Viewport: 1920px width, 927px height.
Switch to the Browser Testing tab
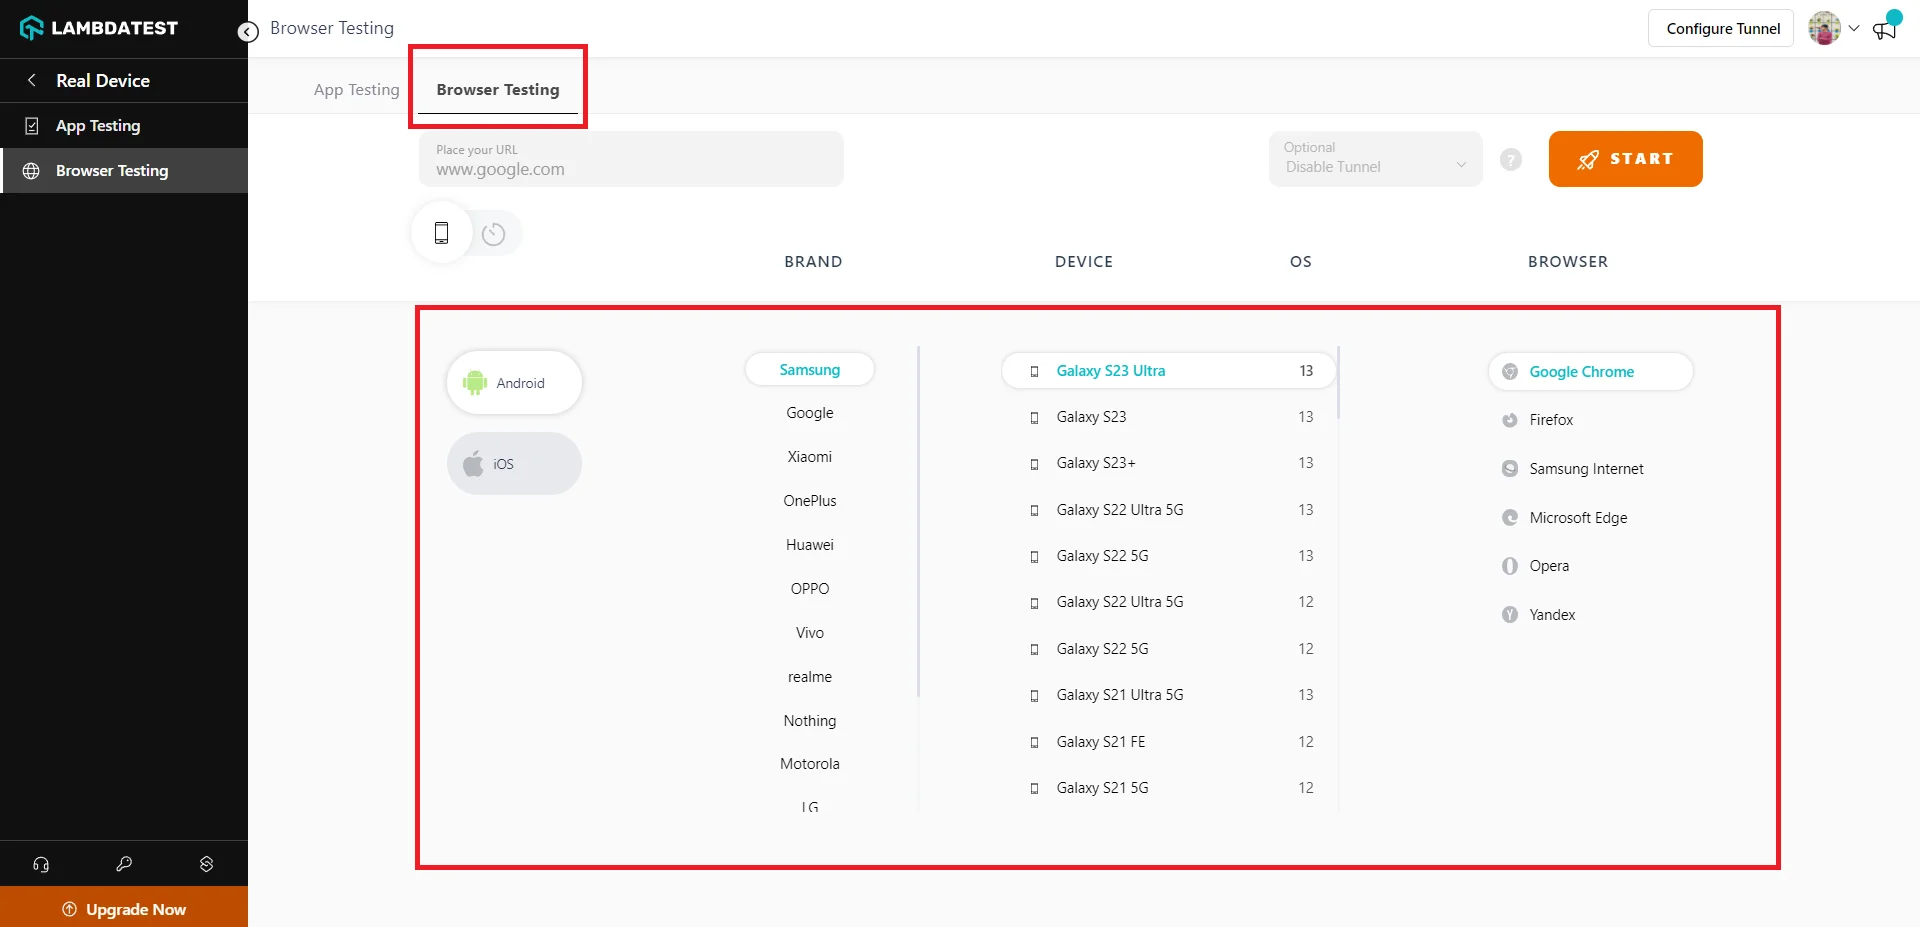[498, 90]
